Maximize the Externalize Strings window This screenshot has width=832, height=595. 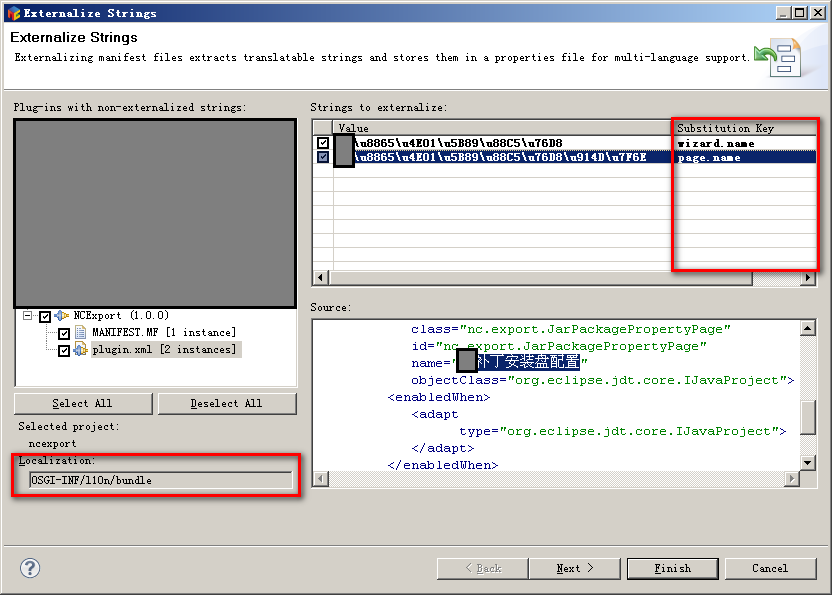click(800, 13)
